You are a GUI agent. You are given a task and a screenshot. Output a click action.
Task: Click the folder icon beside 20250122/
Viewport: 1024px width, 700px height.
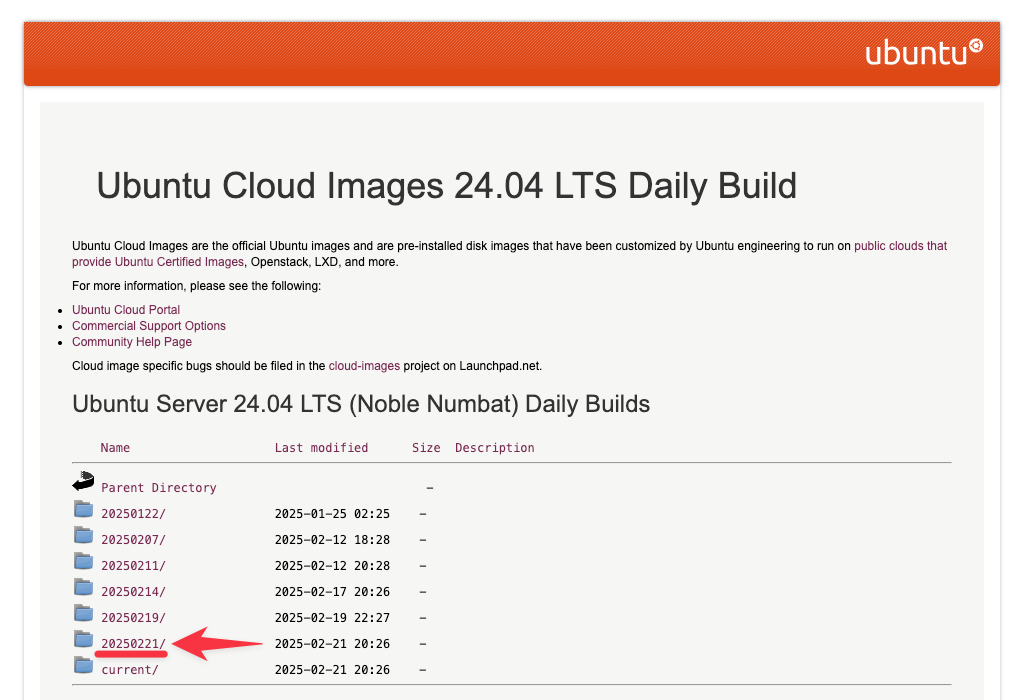point(83,509)
